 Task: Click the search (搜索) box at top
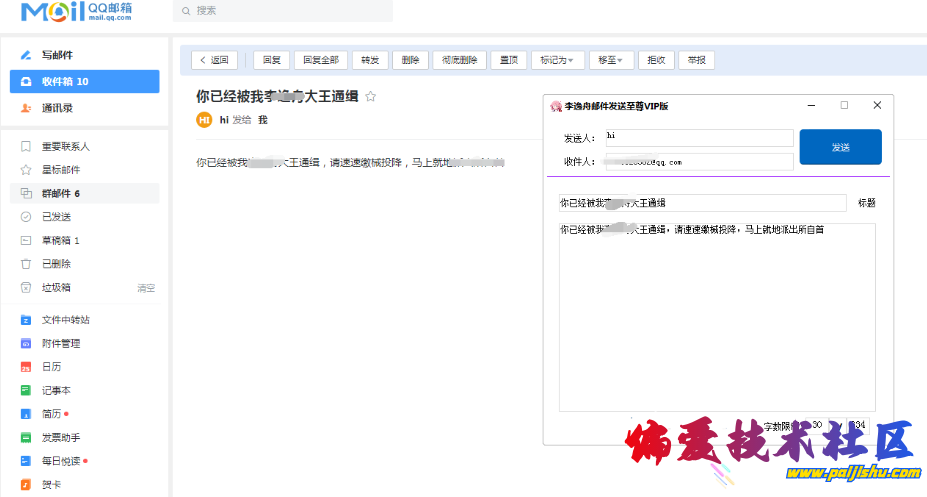[x=282, y=11]
